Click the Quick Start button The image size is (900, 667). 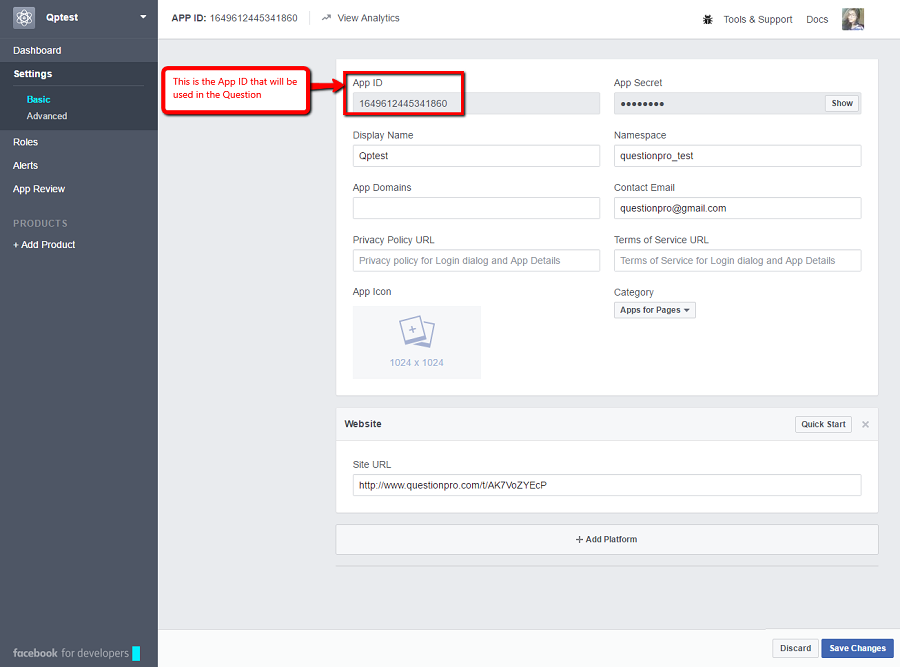tap(823, 424)
